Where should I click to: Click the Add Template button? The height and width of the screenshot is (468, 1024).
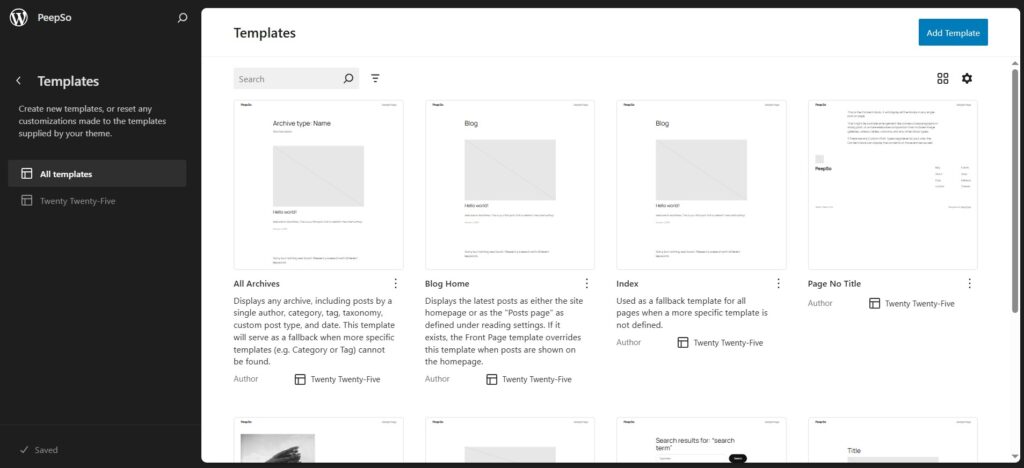click(952, 33)
